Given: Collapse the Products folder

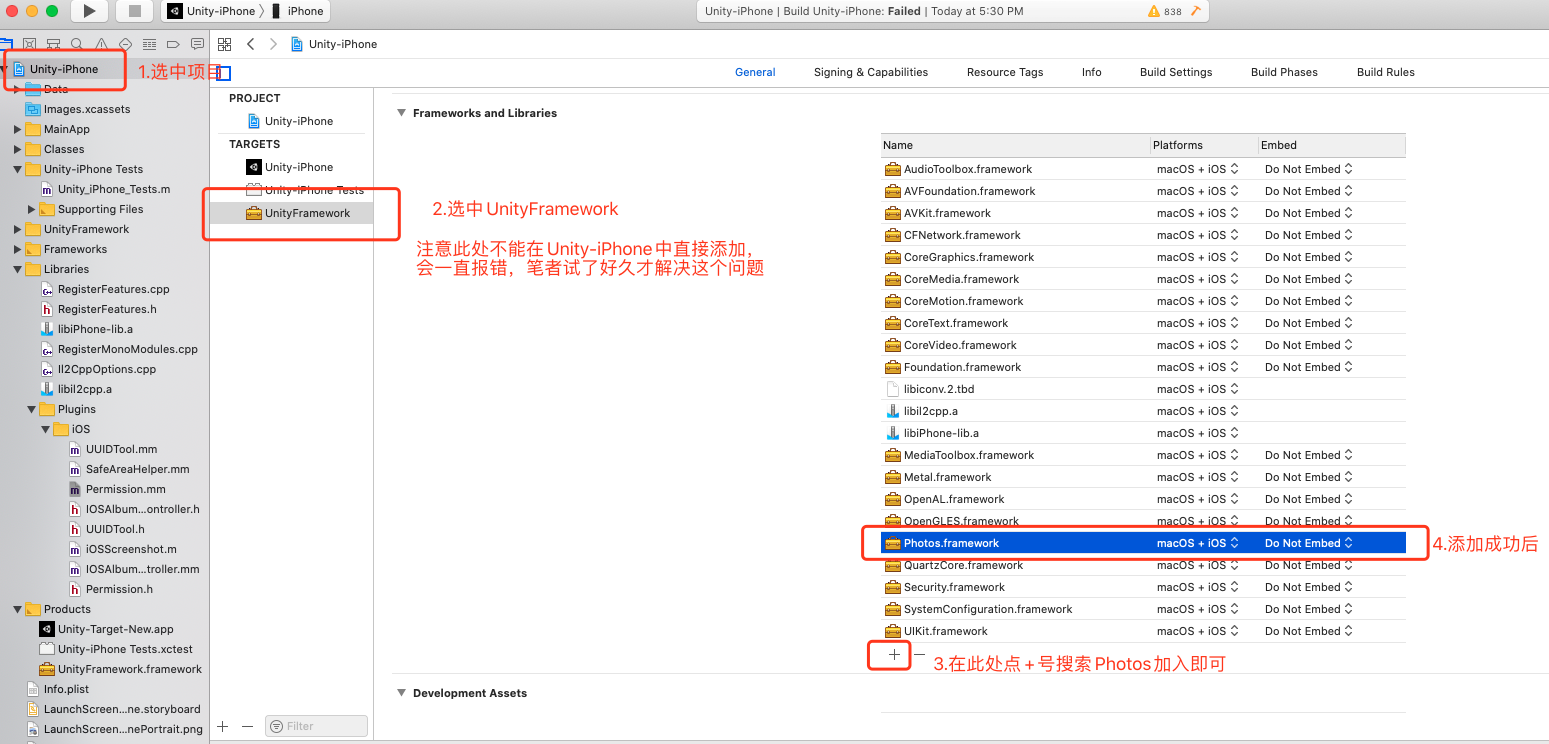Looking at the screenshot, I should pos(18,609).
